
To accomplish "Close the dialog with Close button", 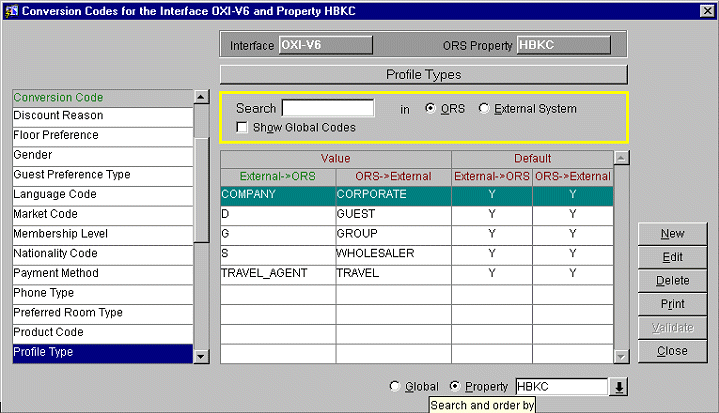I will pos(672,351).
